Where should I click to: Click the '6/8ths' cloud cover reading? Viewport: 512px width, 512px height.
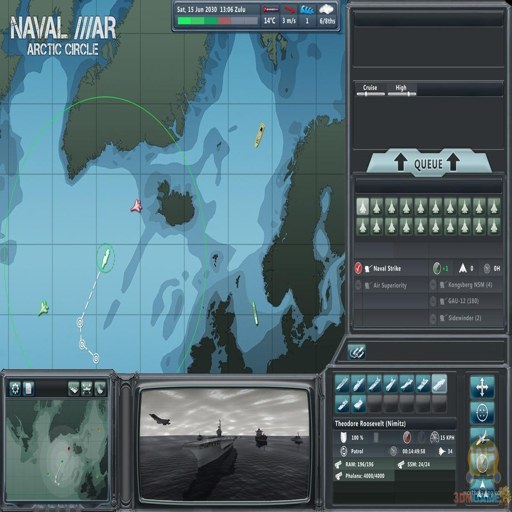pos(327,21)
